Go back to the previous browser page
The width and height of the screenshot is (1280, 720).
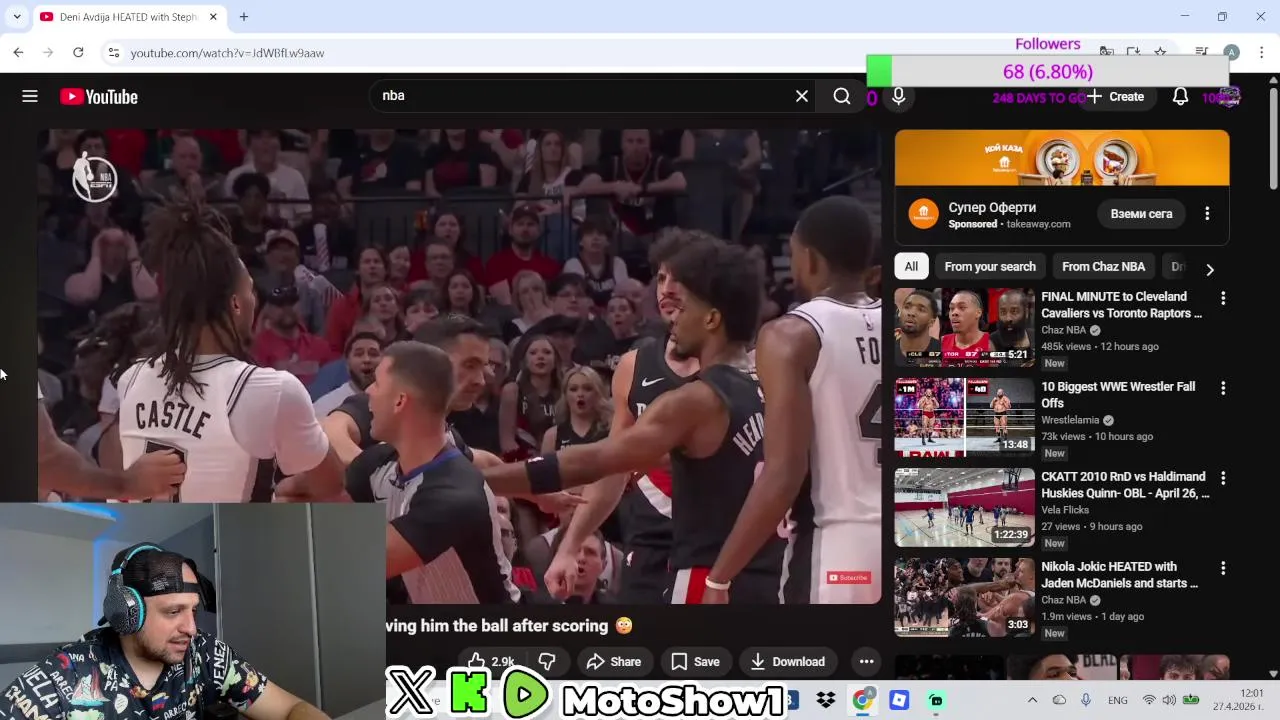(18, 52)
